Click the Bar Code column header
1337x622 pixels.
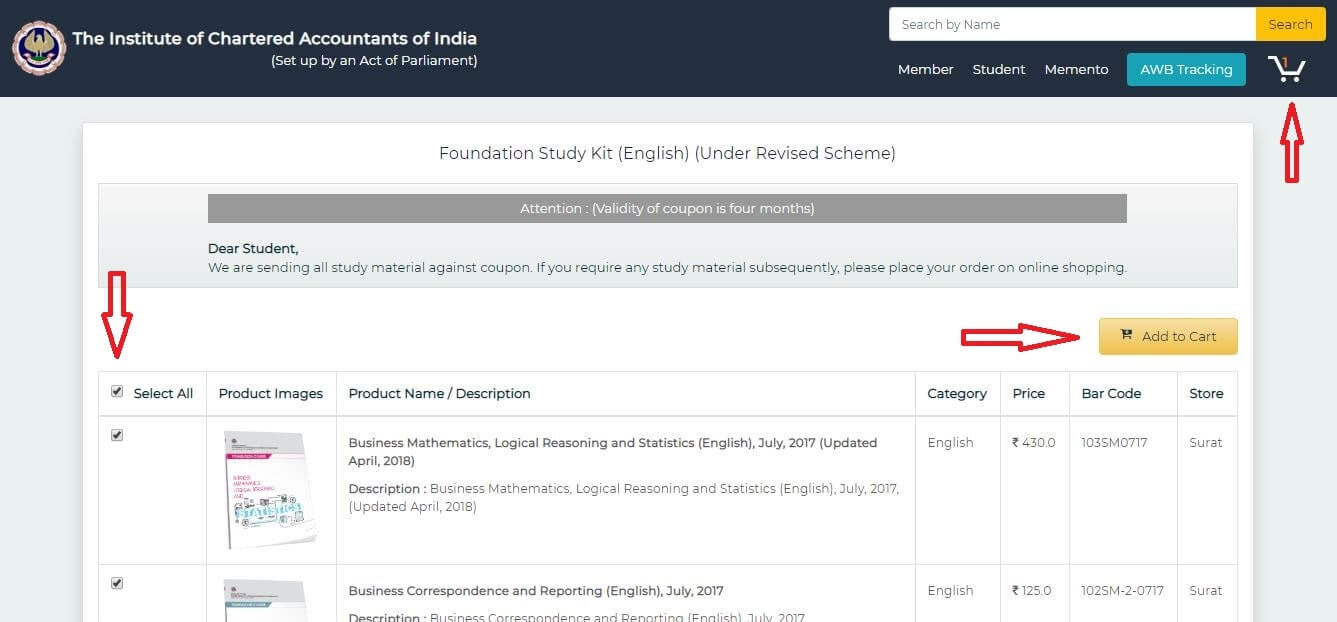(x=1111, y=393)
